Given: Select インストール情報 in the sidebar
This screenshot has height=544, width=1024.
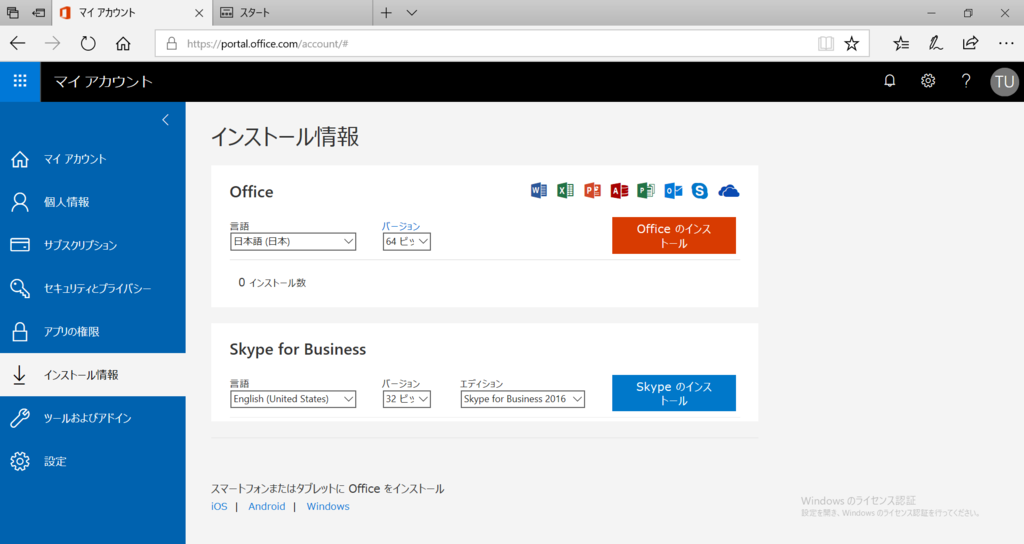Looking at the screenshot, I should click(93, 375).
